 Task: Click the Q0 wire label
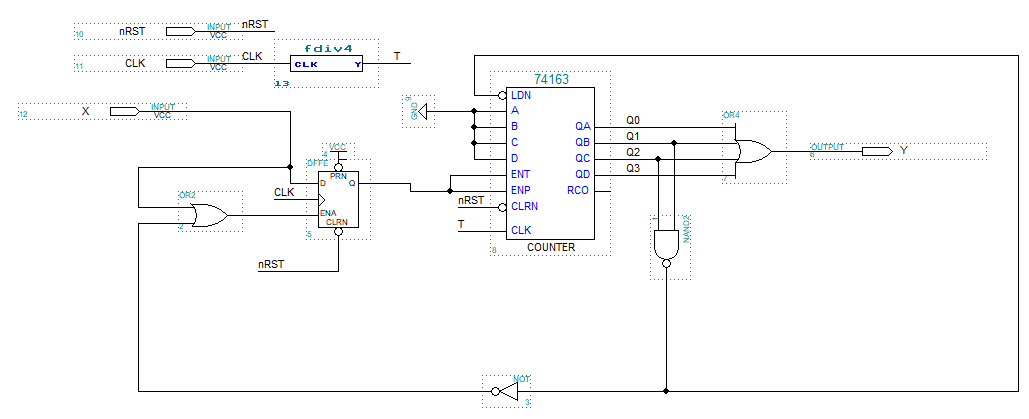pyautogui.click(x=633, y=120)
